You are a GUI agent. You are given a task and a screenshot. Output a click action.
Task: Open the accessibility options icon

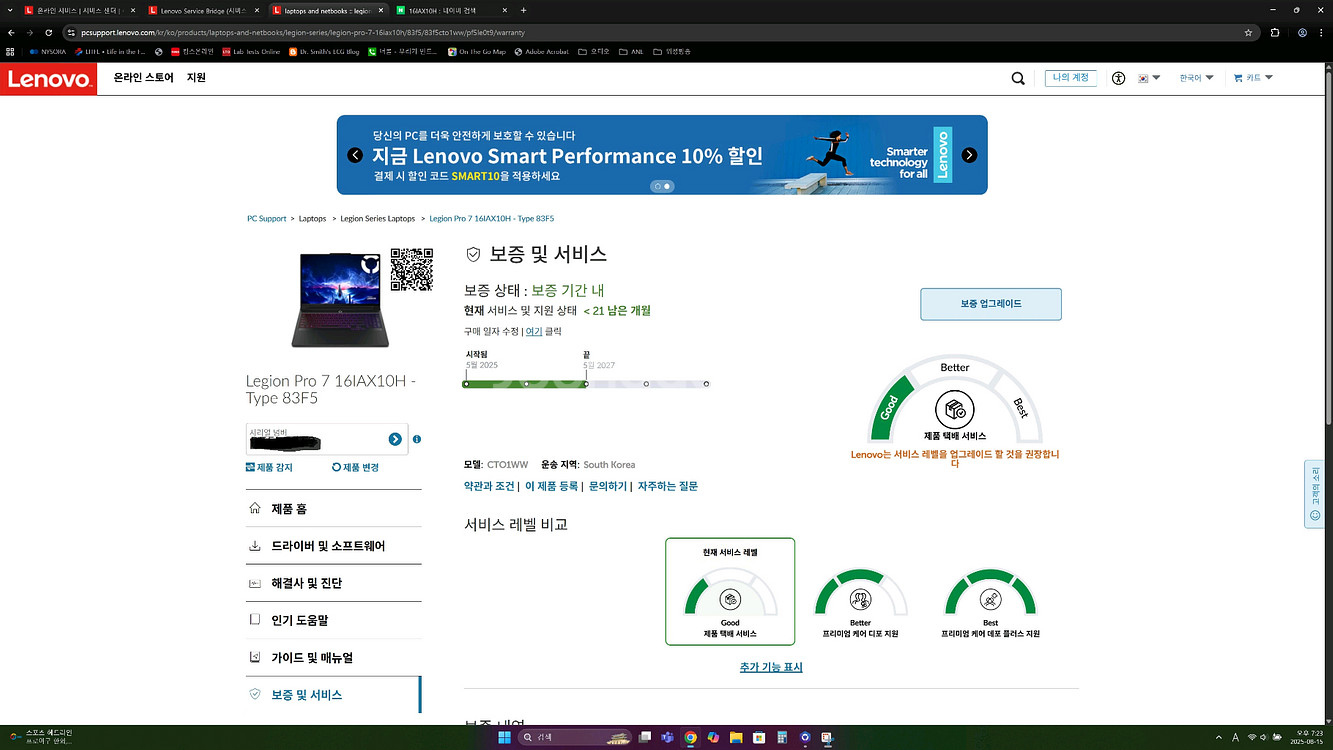point(1118,78)
